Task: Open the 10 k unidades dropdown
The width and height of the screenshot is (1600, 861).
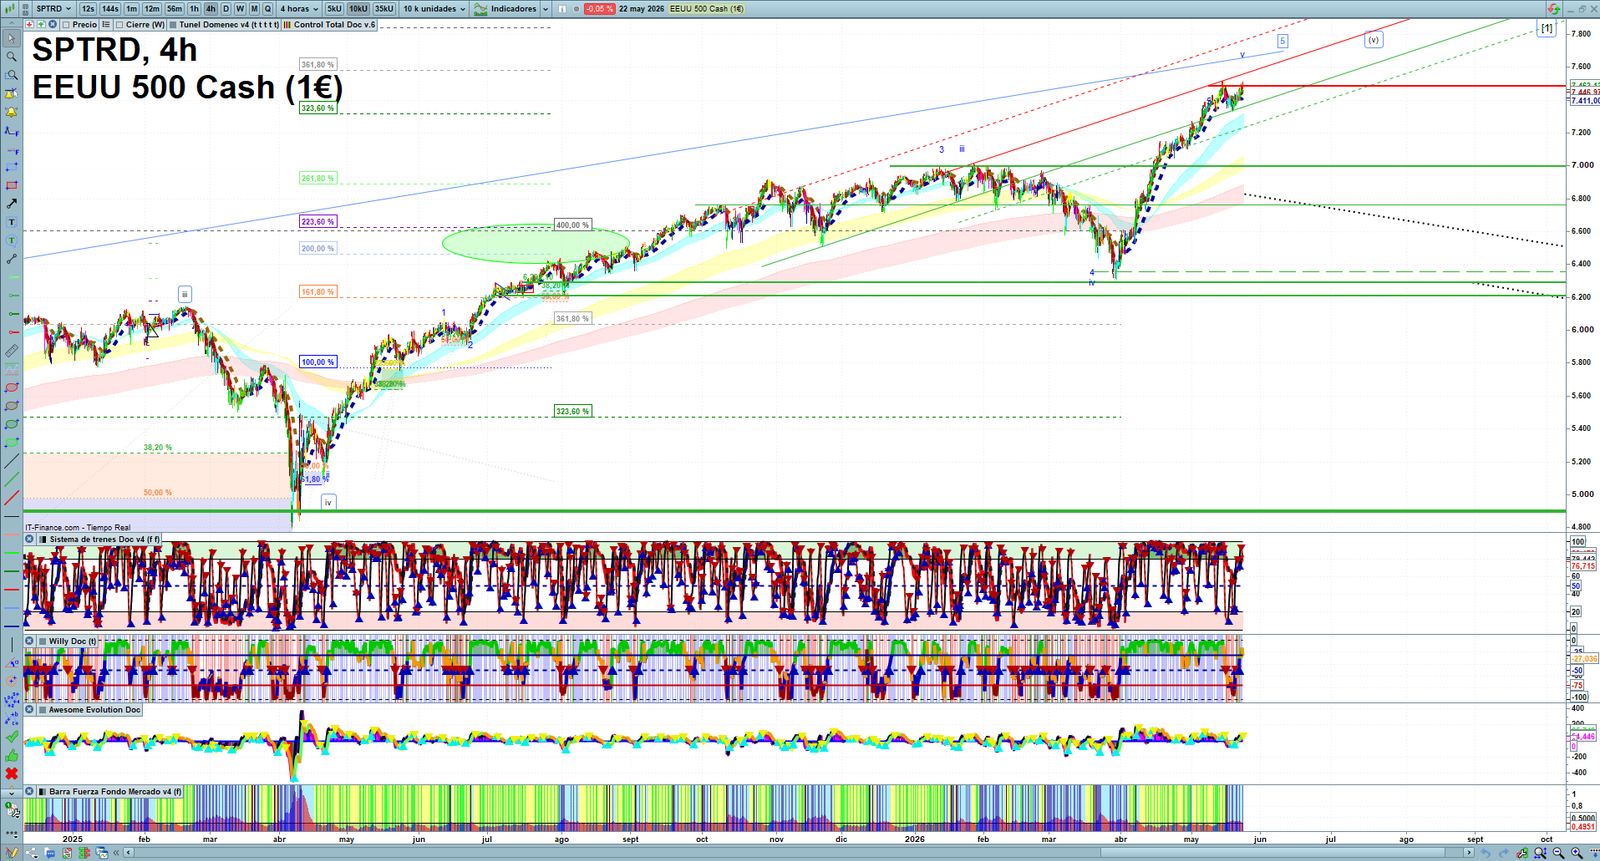Action: coord(434,9)
